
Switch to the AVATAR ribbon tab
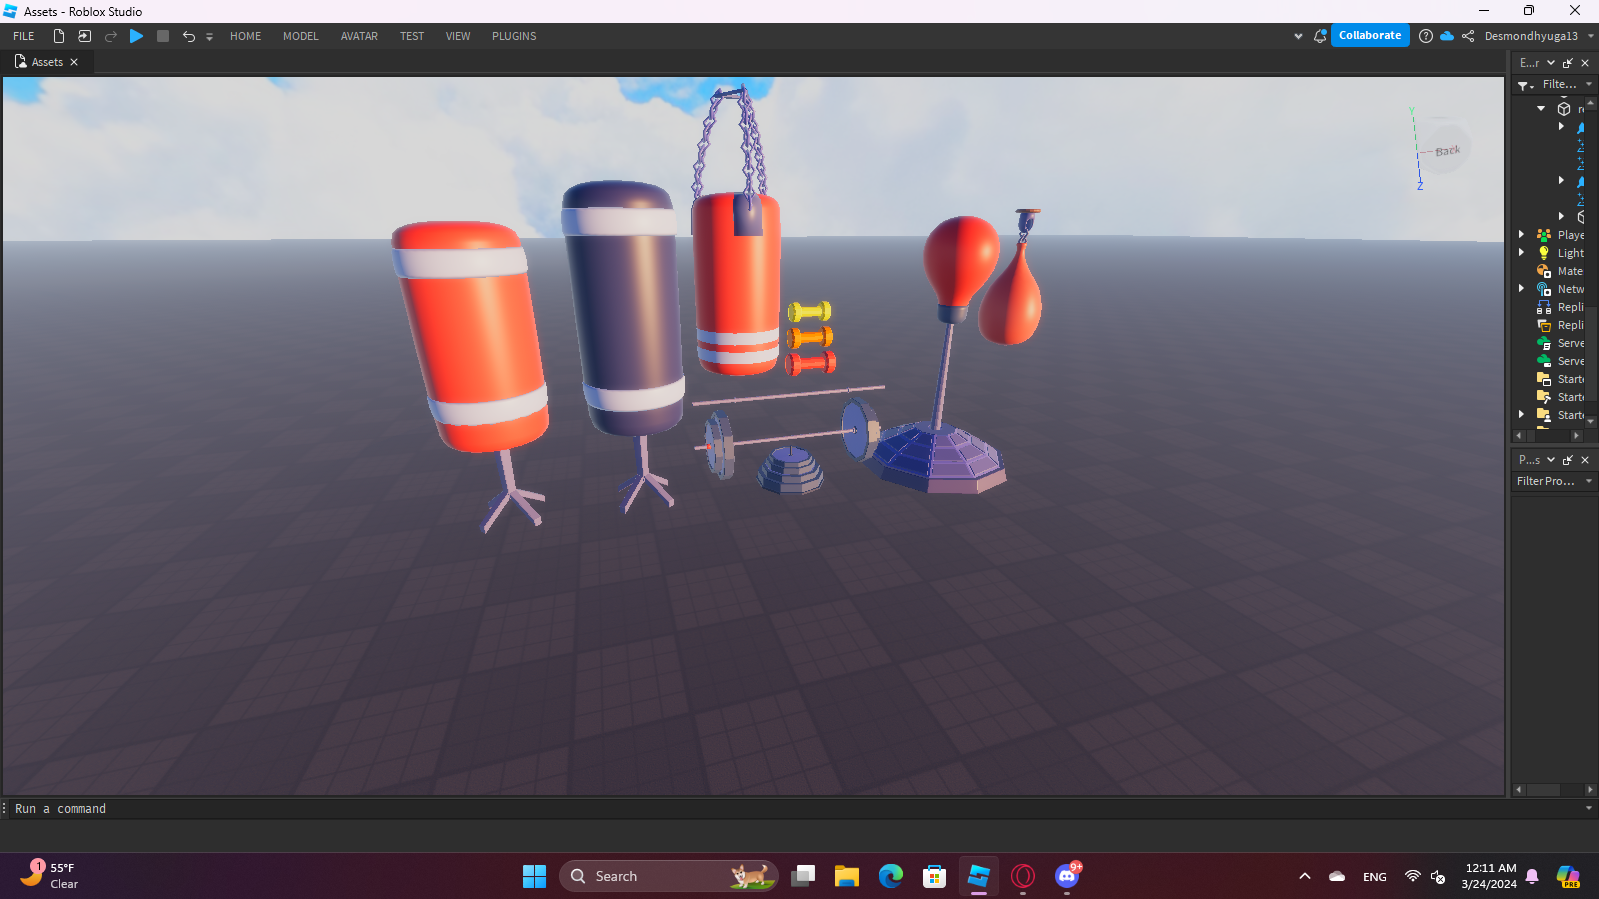359,36
